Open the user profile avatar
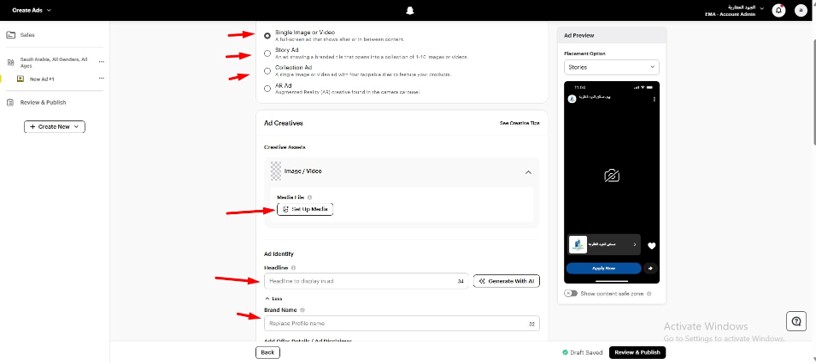This screenshot has height=363, width=816. [x=801, y=10]
